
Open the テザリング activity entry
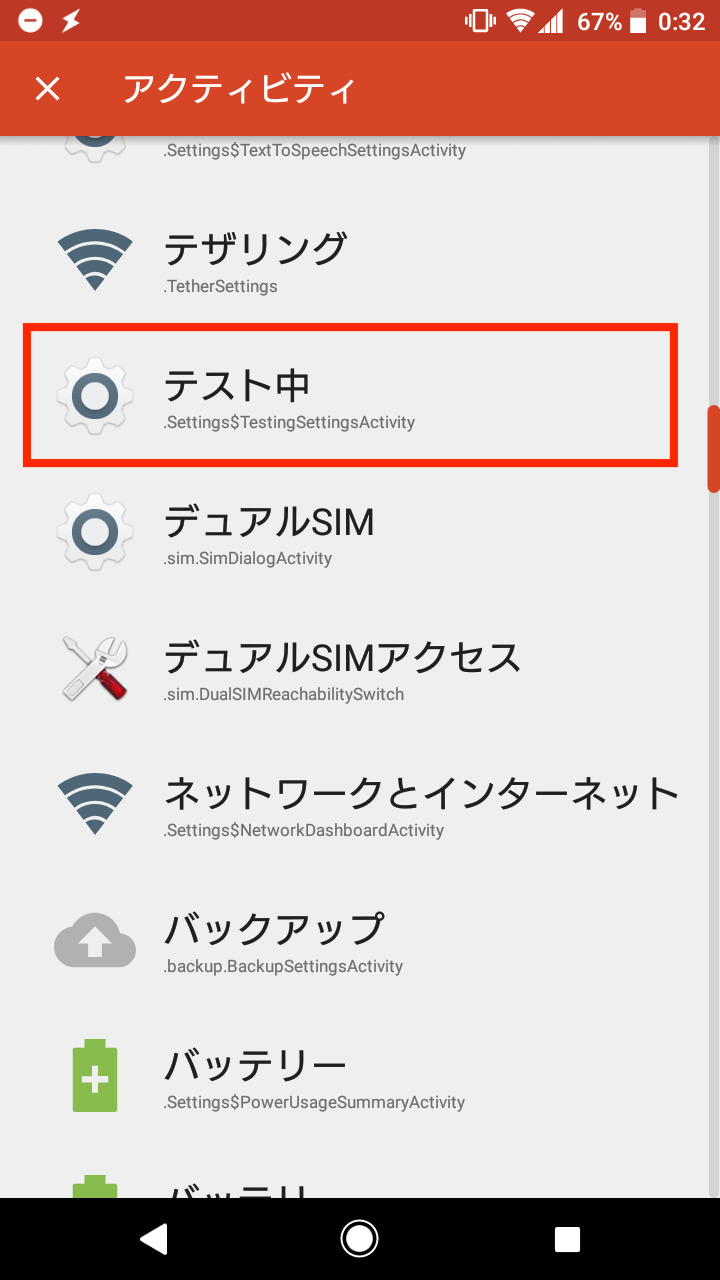click(360, 260)
